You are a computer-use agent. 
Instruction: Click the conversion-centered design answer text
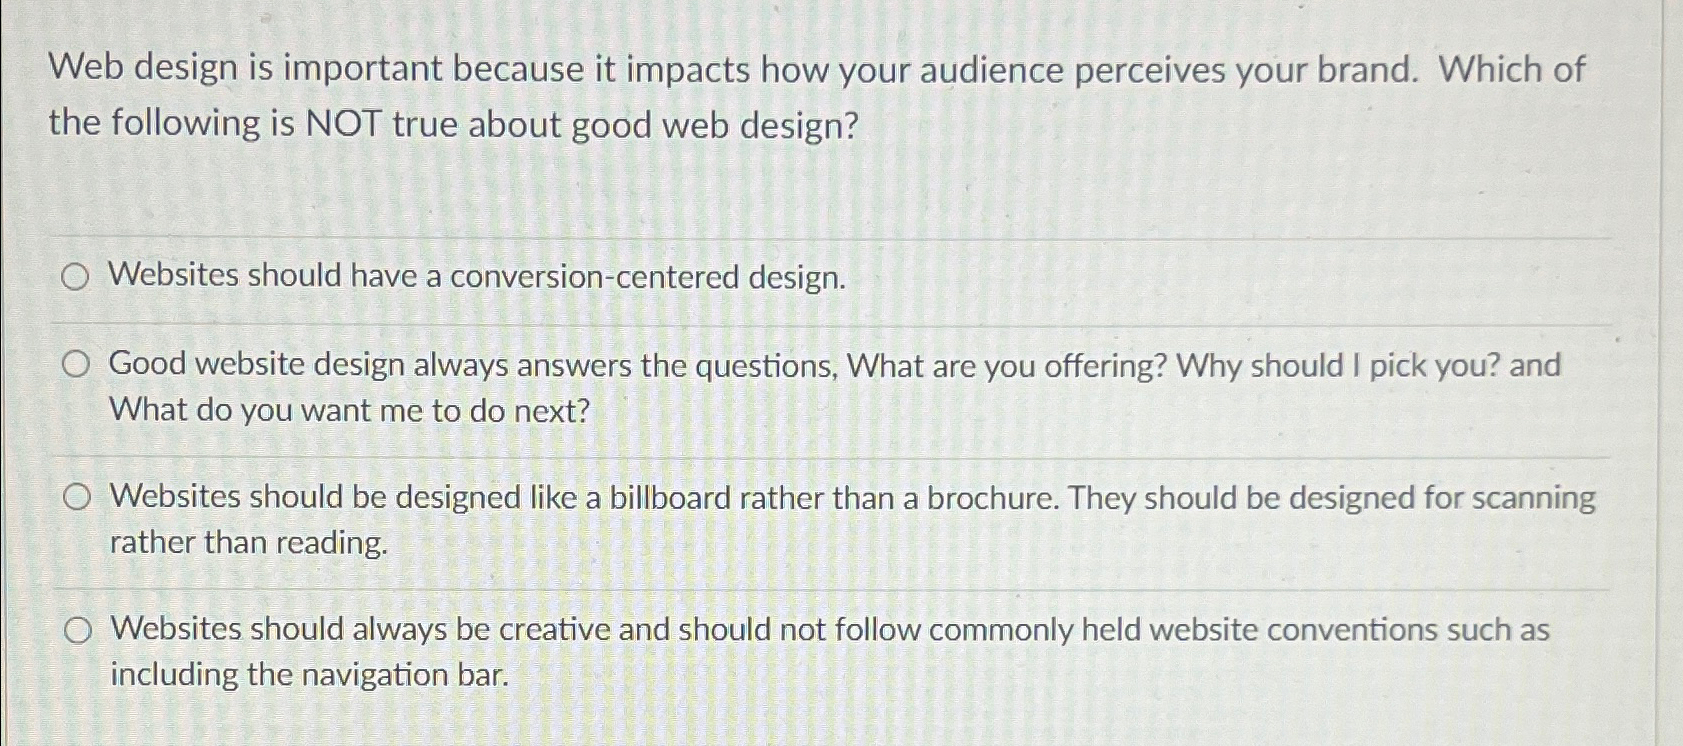[x=477, y=278]
